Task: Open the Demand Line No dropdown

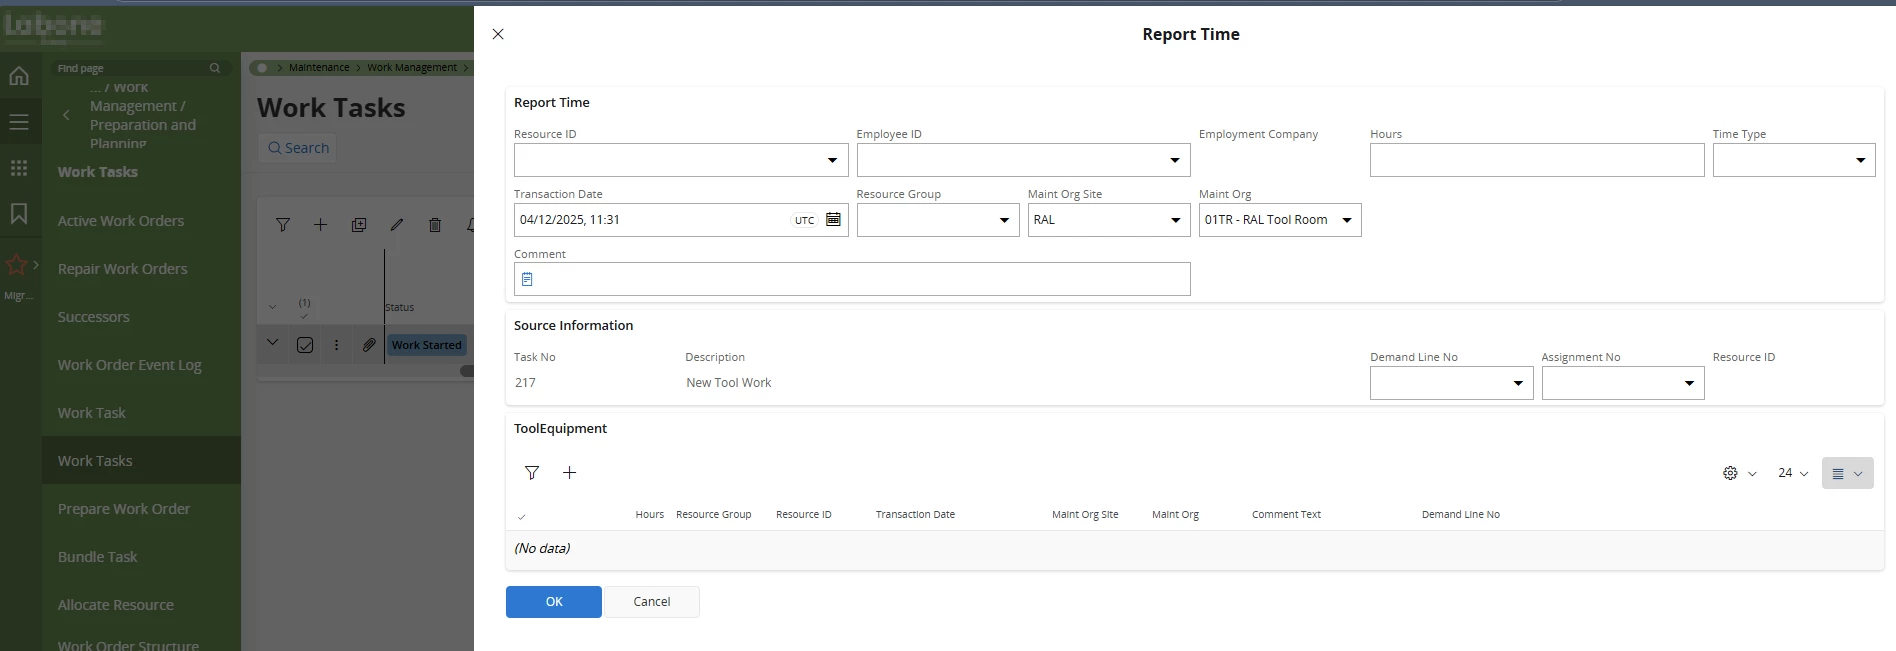Action: coord(1517,383)
